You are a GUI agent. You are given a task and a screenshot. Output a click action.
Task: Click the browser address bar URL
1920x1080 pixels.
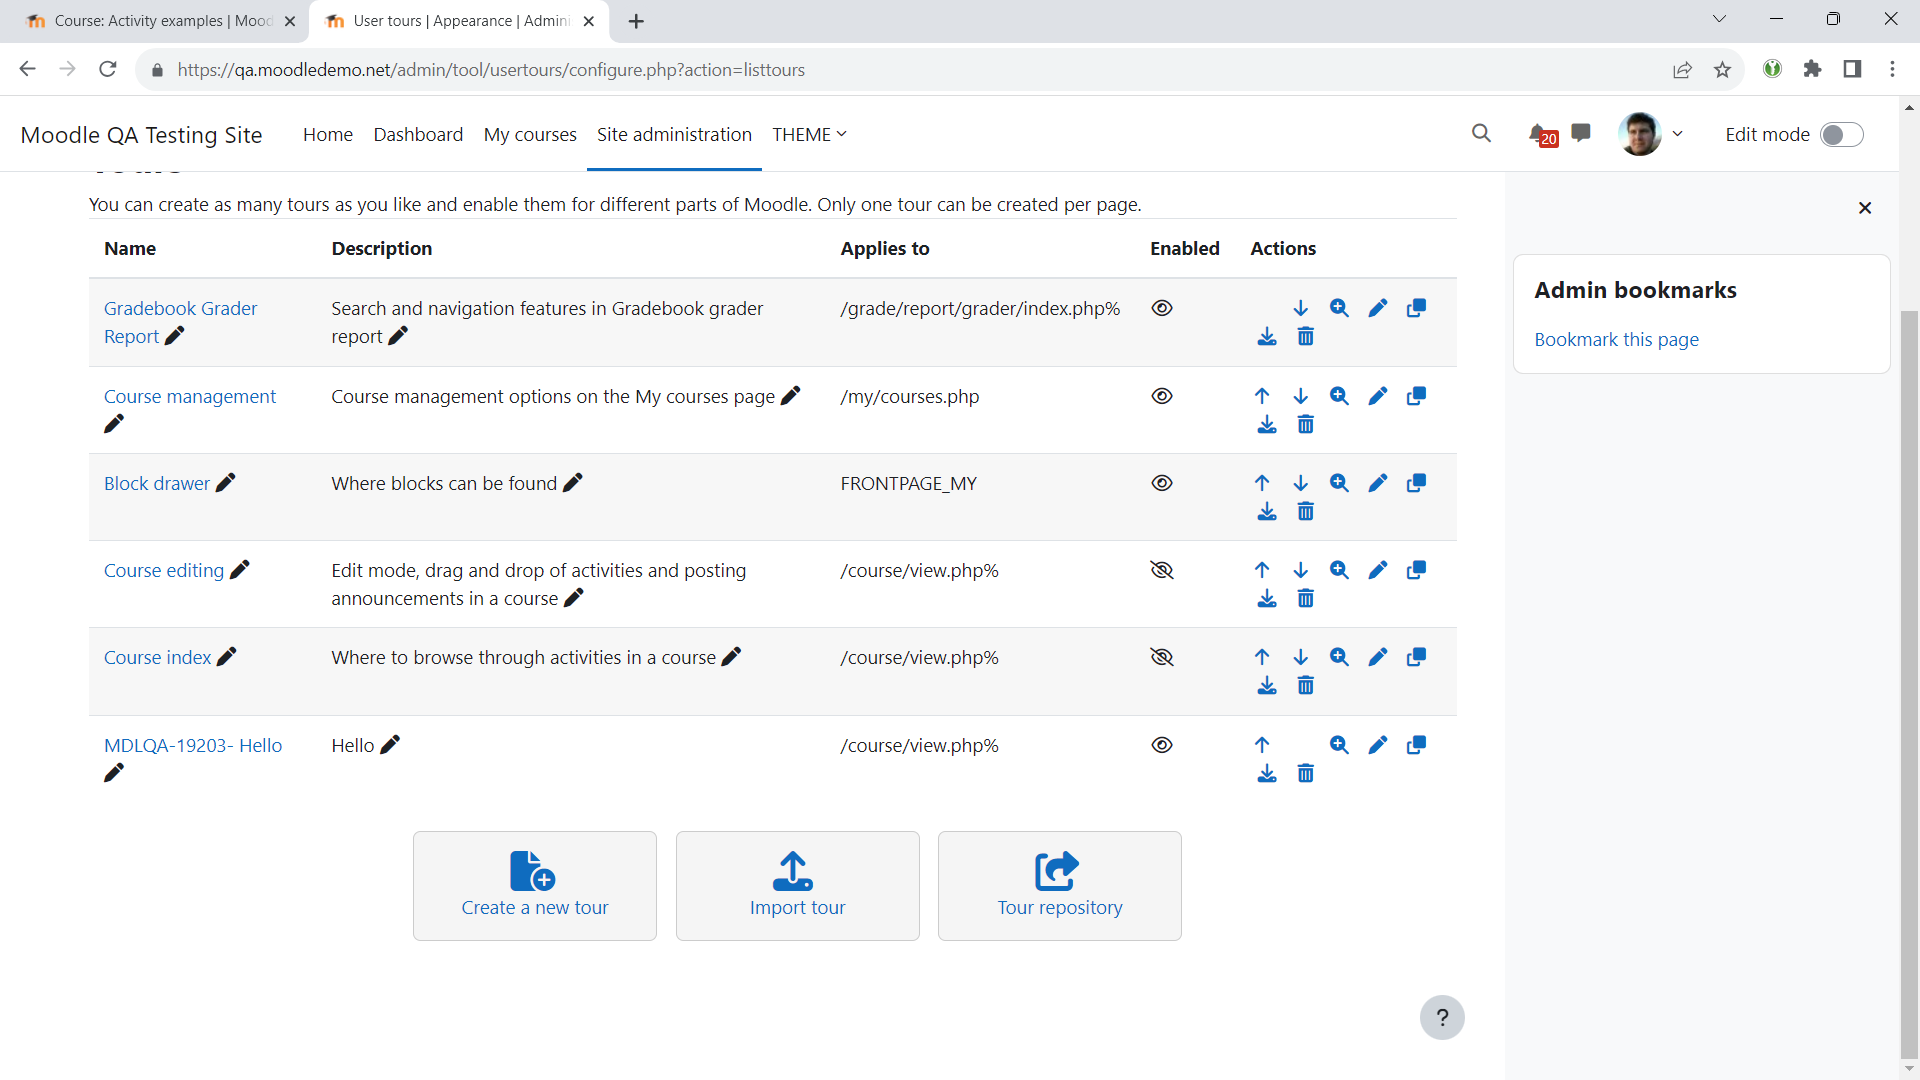[x=491, y=70]
